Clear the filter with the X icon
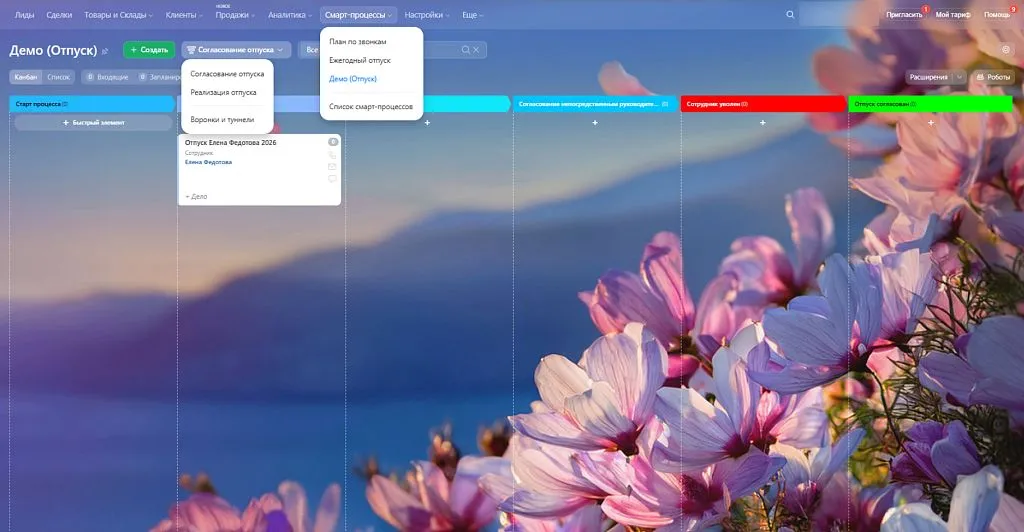The width and height of the screenshot is (1024, 532). pos(477,50)
